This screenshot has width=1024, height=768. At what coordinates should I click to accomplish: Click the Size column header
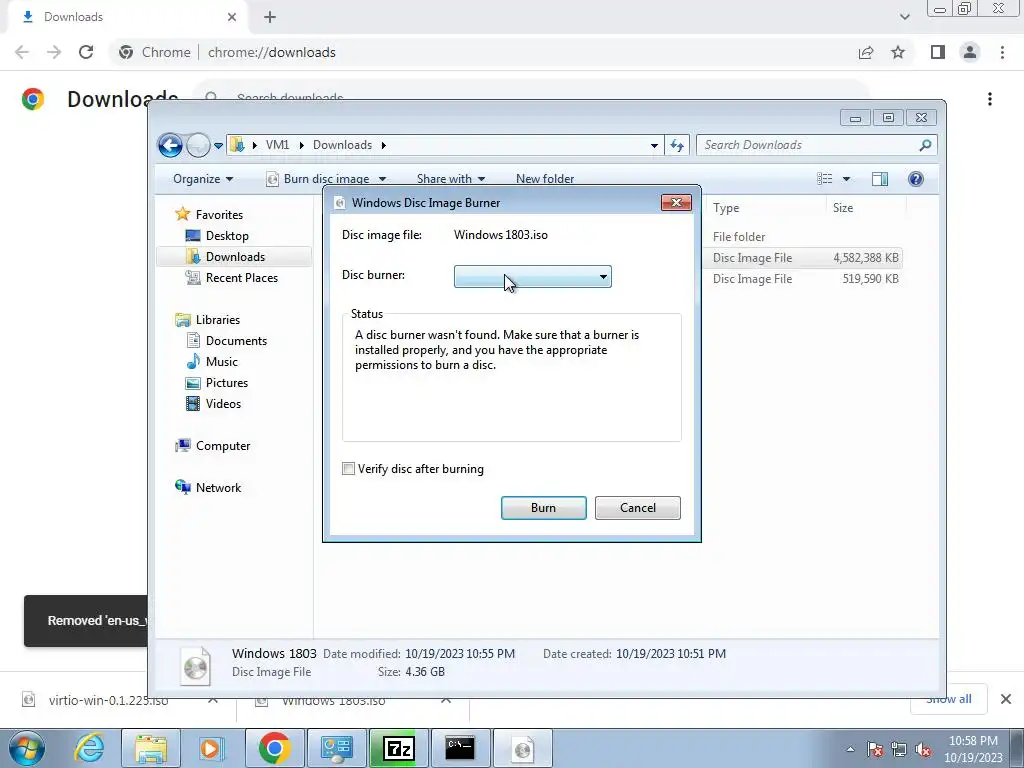pyautogui.click(x=866, y=208)
